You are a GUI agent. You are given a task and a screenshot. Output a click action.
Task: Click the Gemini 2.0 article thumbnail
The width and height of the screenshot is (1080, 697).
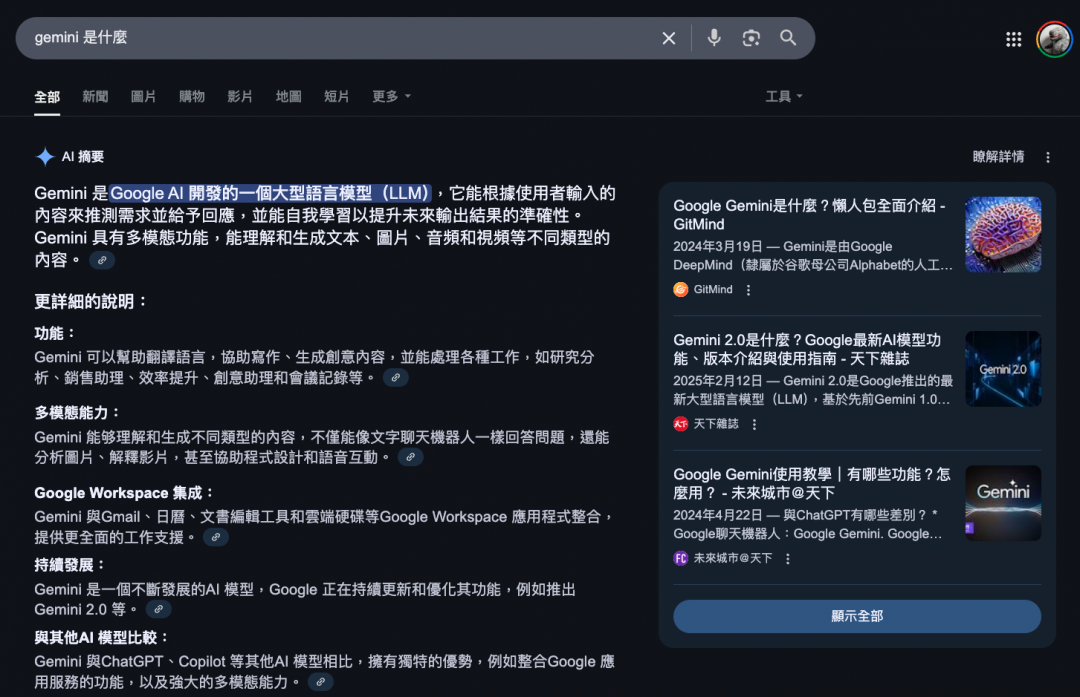pyautogui.click(x=1002, y=369)
